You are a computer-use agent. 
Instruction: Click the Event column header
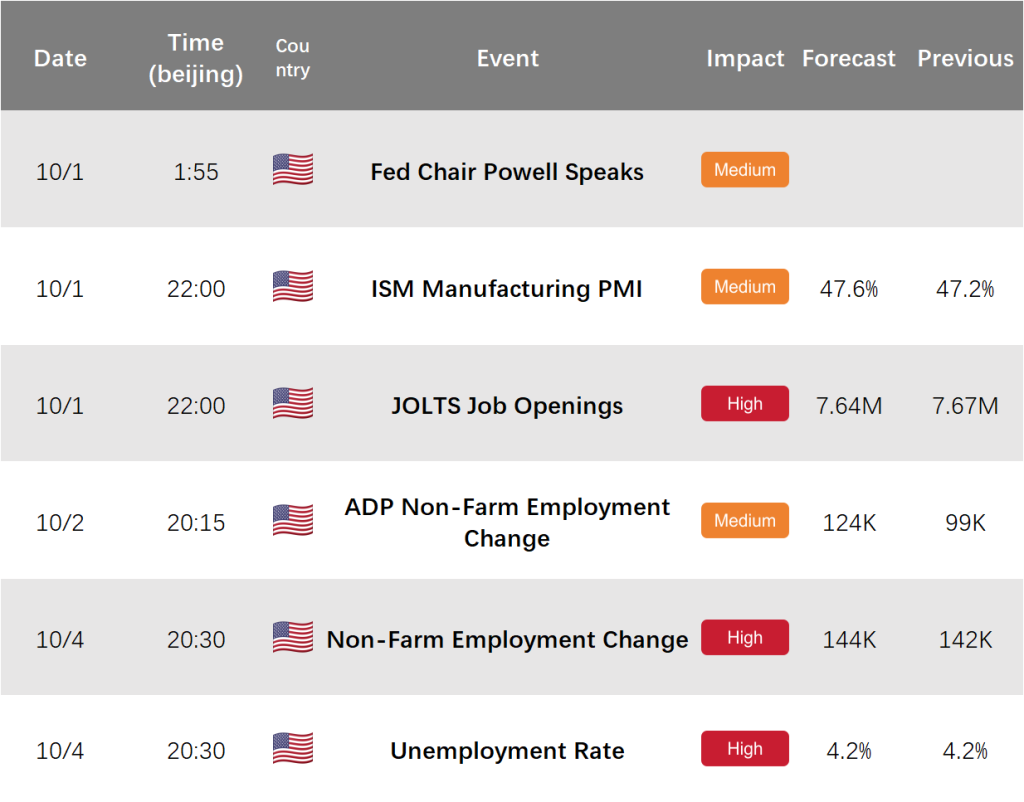pyautogui.click(x=507, y=58)
